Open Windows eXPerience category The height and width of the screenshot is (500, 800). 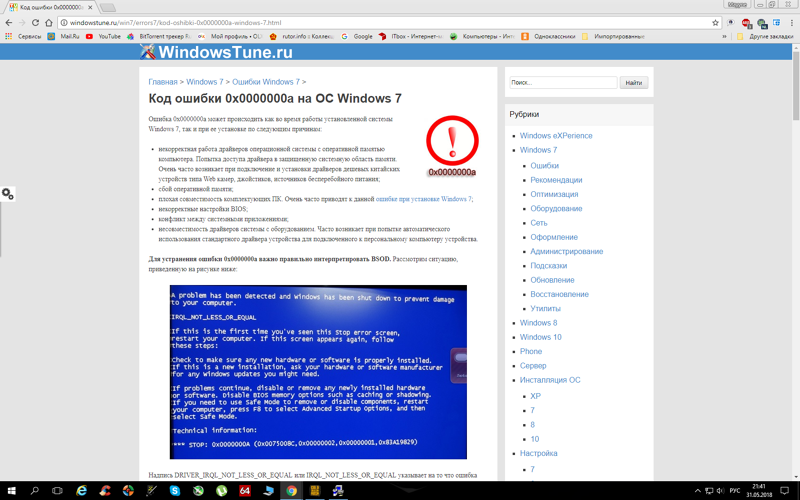[x=556, y=136]
